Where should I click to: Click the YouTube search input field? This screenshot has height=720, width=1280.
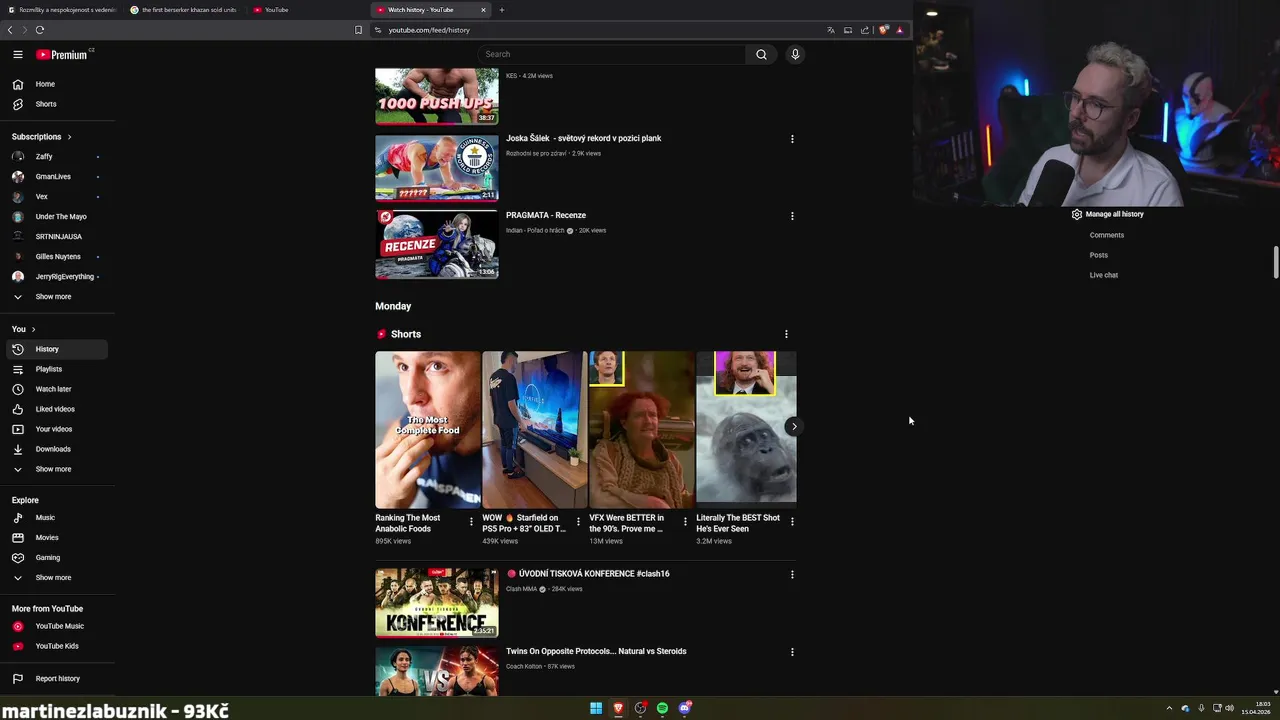[x=612, y=54]
